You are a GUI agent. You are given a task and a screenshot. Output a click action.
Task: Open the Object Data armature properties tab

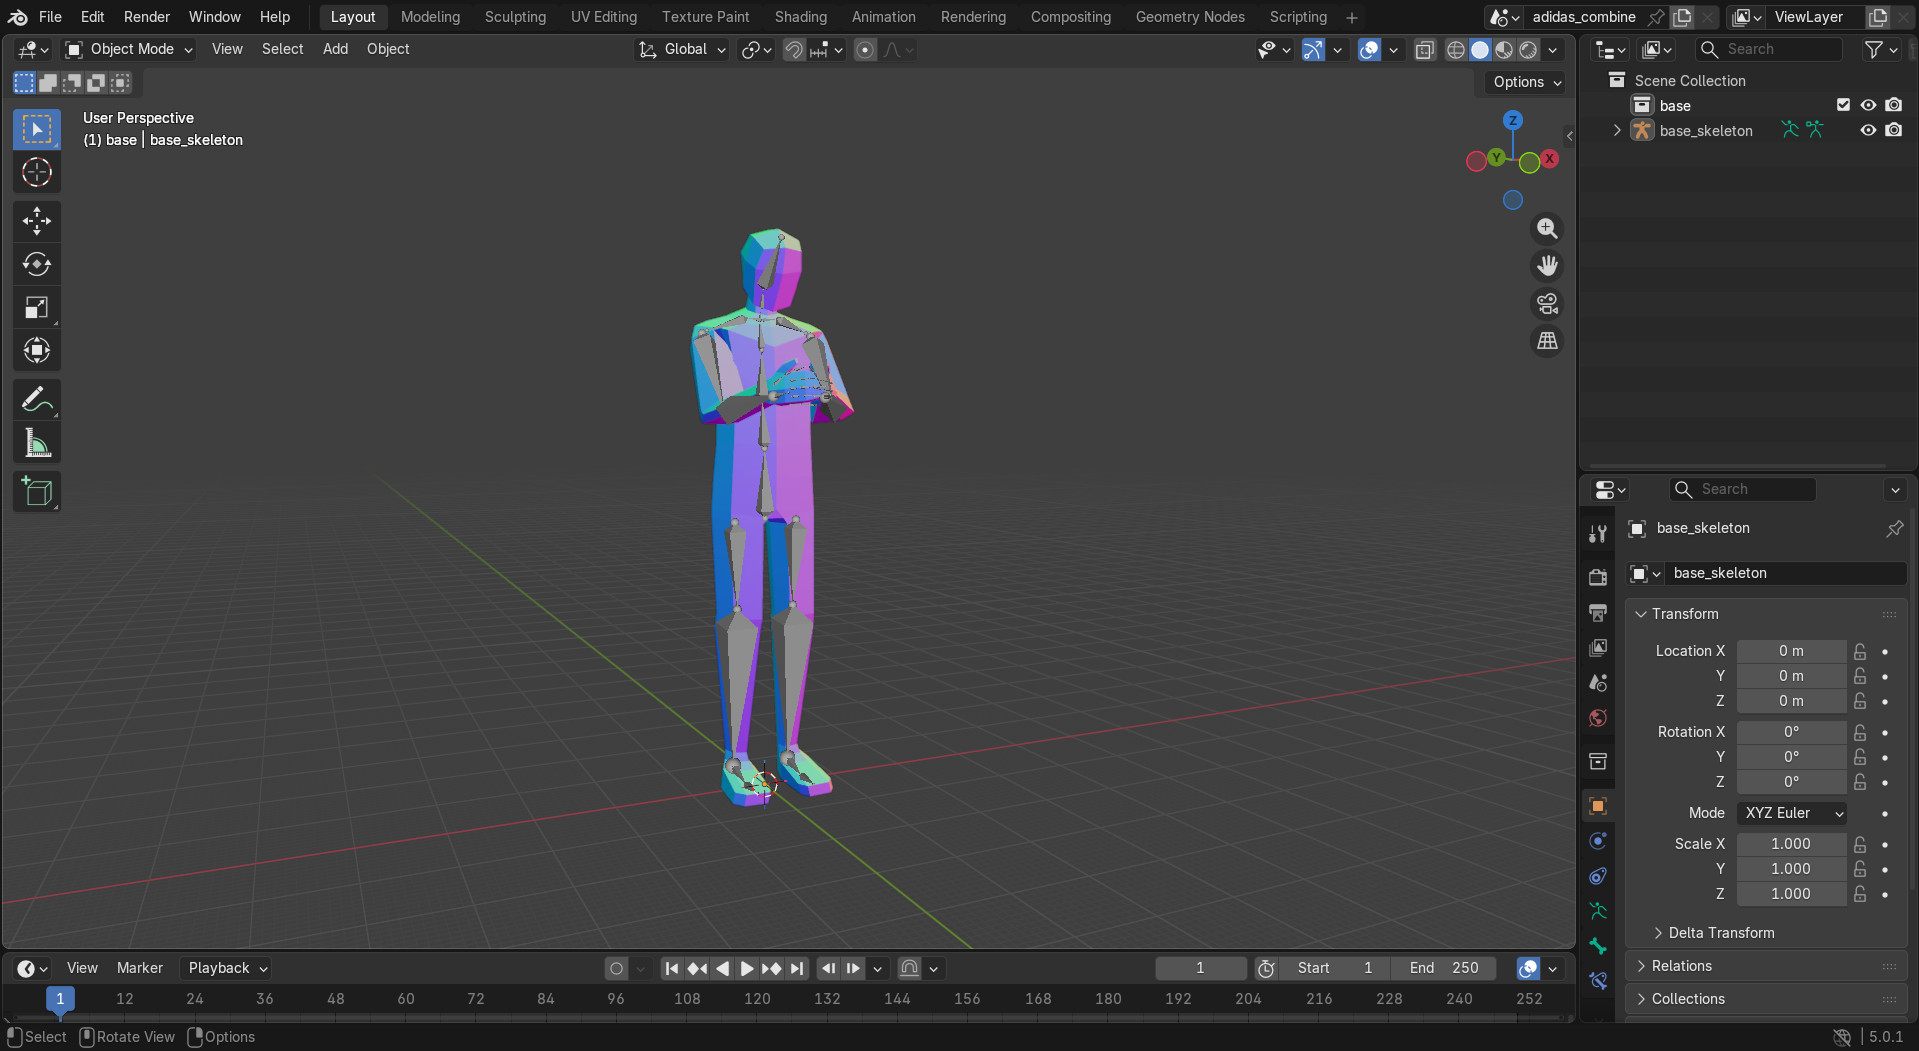pos(1598,911)
